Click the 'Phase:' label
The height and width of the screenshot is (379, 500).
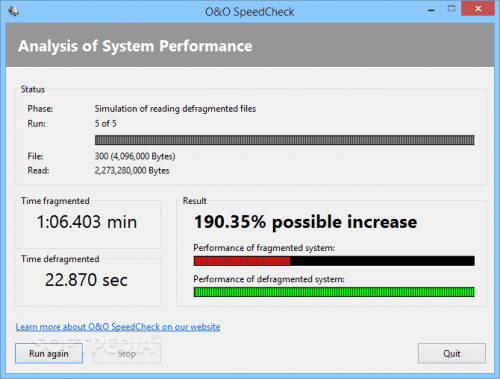(x=40, y=109)
